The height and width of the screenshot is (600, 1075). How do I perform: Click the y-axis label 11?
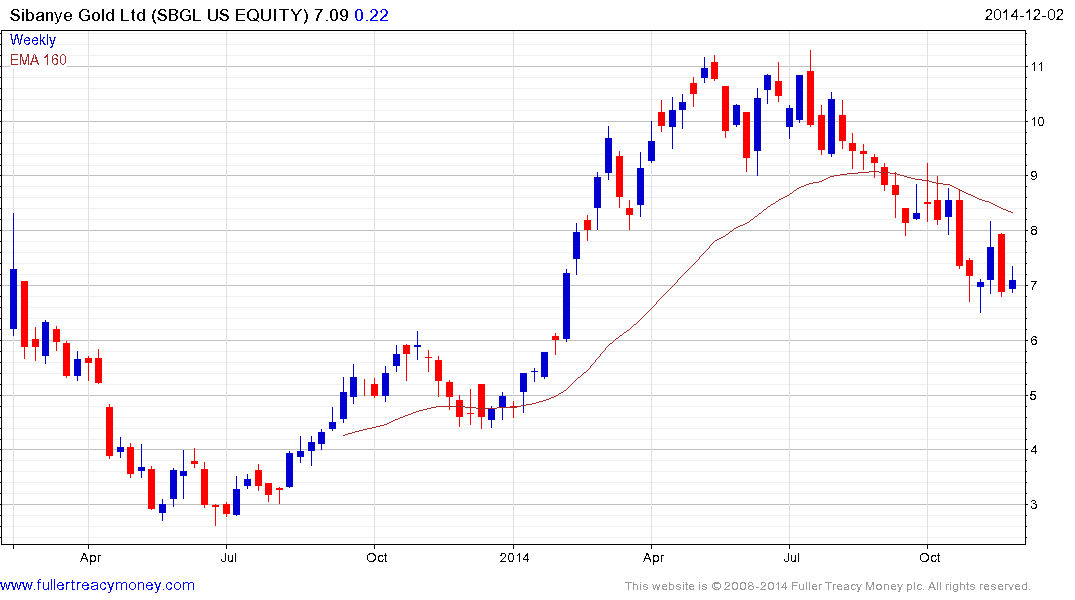tap(1037, 67)
